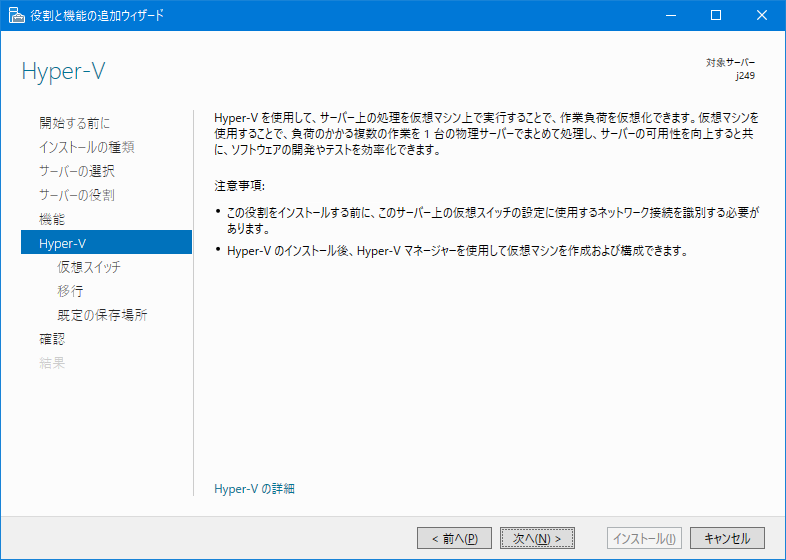The image size is (786, 560).
Task: Open the サーバーの選択 step
Action: (76, 171)
